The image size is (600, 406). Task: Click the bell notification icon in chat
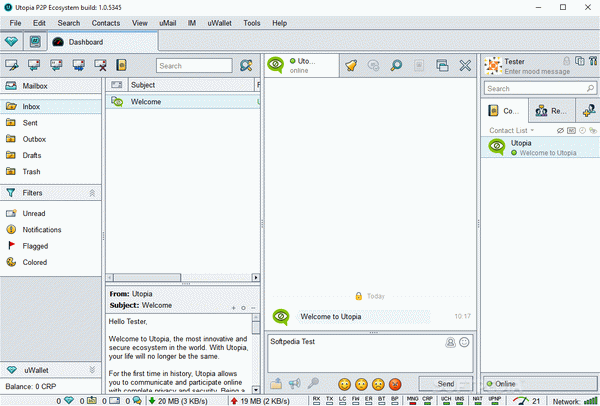pyautogui.click(x=351, y=65)
